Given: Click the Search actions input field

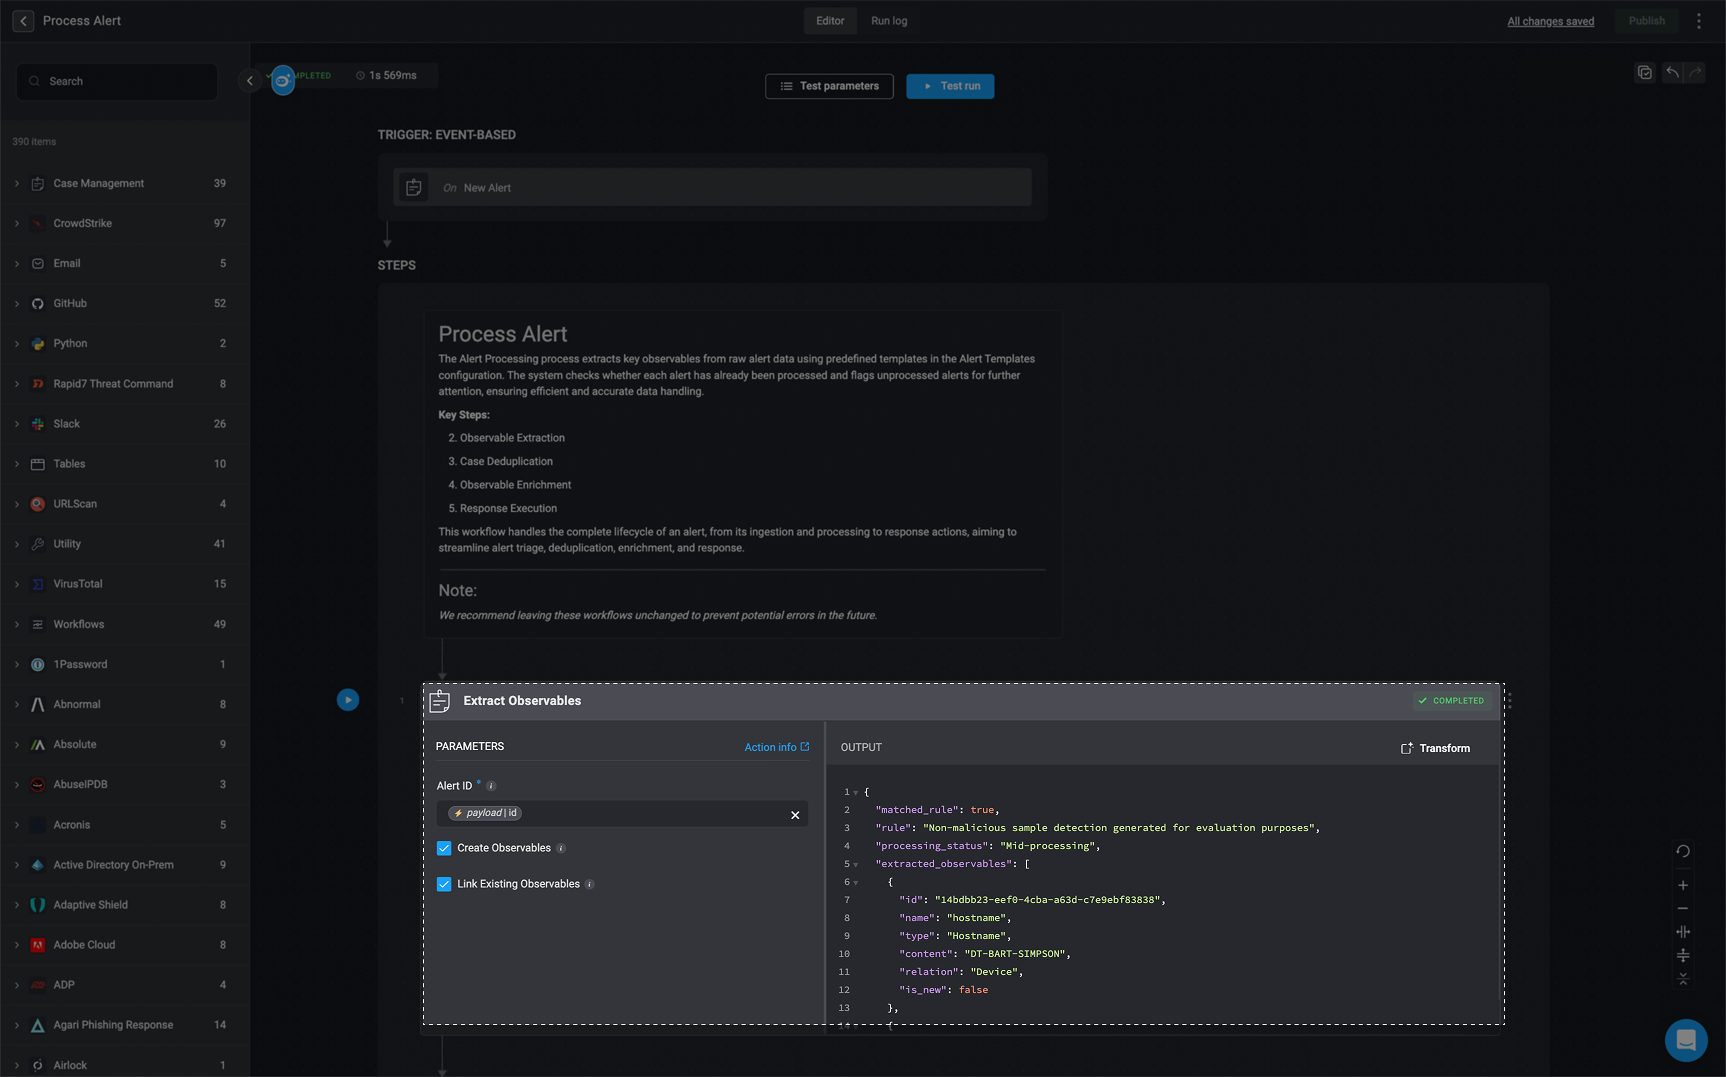Looking at the screenshot, I should (117, 81).
